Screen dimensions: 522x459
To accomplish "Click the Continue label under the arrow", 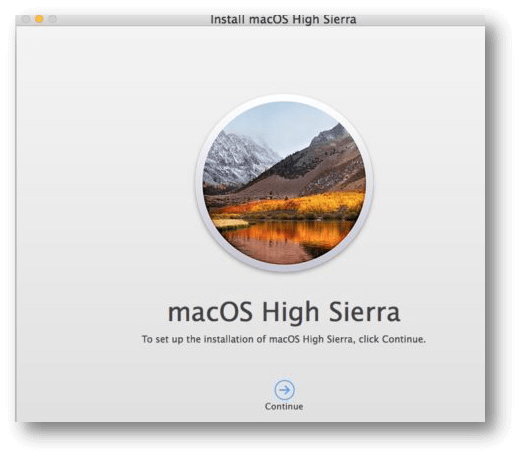I will click(284, 406).
